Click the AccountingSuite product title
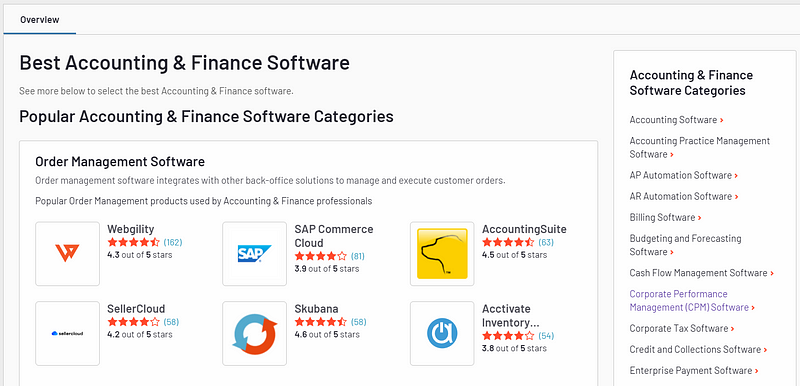800x386 pixels. tap(524, 229)
